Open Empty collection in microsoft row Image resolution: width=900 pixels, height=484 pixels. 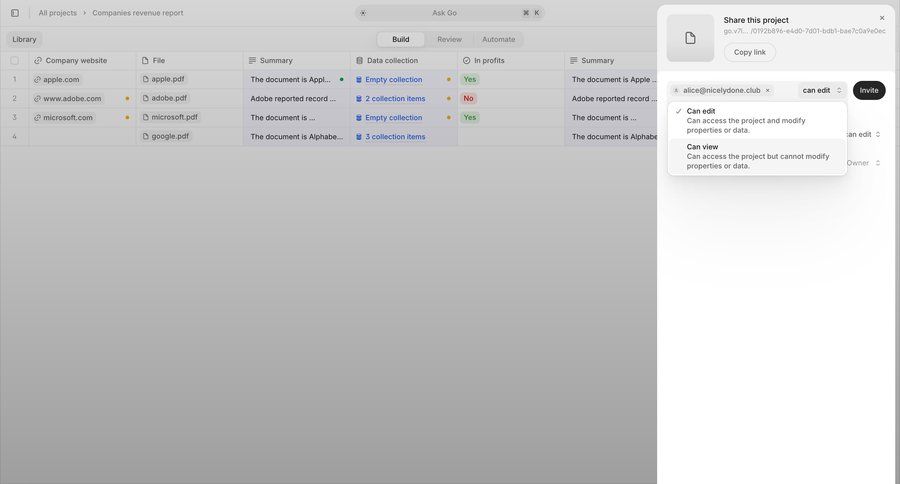pyautogui.click(x=389, y=117)
